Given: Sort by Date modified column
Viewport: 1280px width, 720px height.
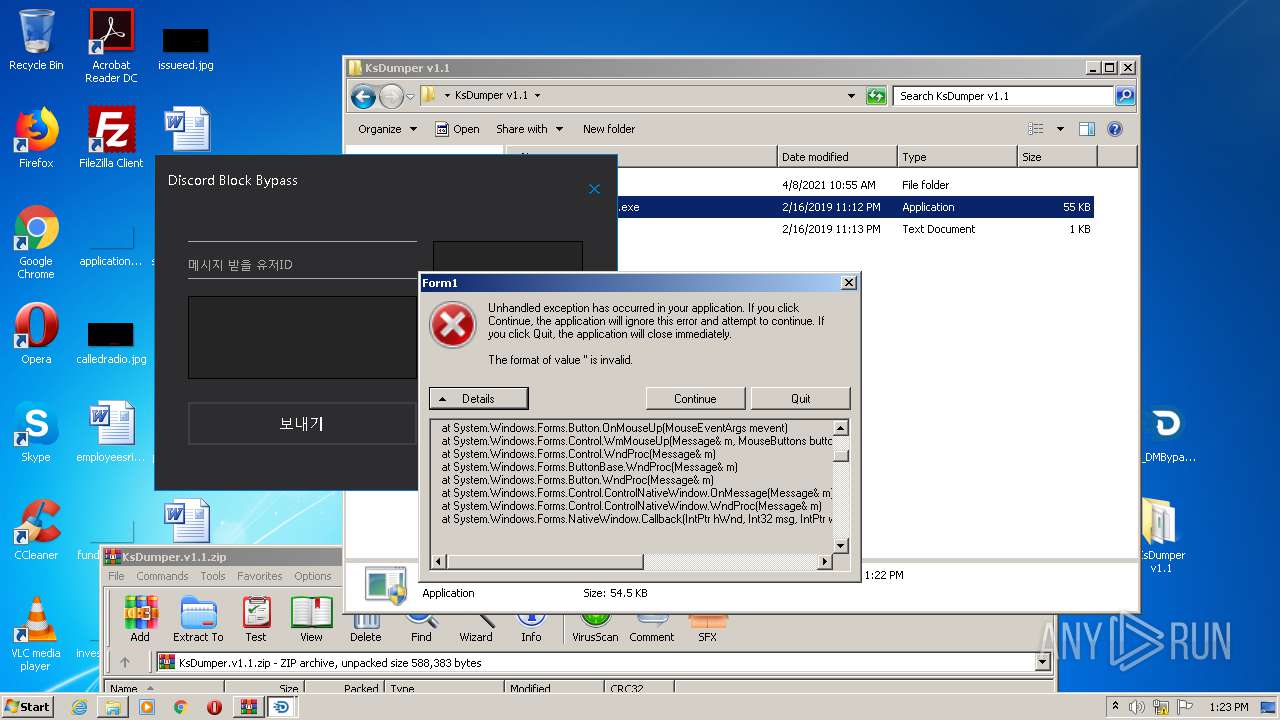Looking at the screenshot, I should point(837,157).
